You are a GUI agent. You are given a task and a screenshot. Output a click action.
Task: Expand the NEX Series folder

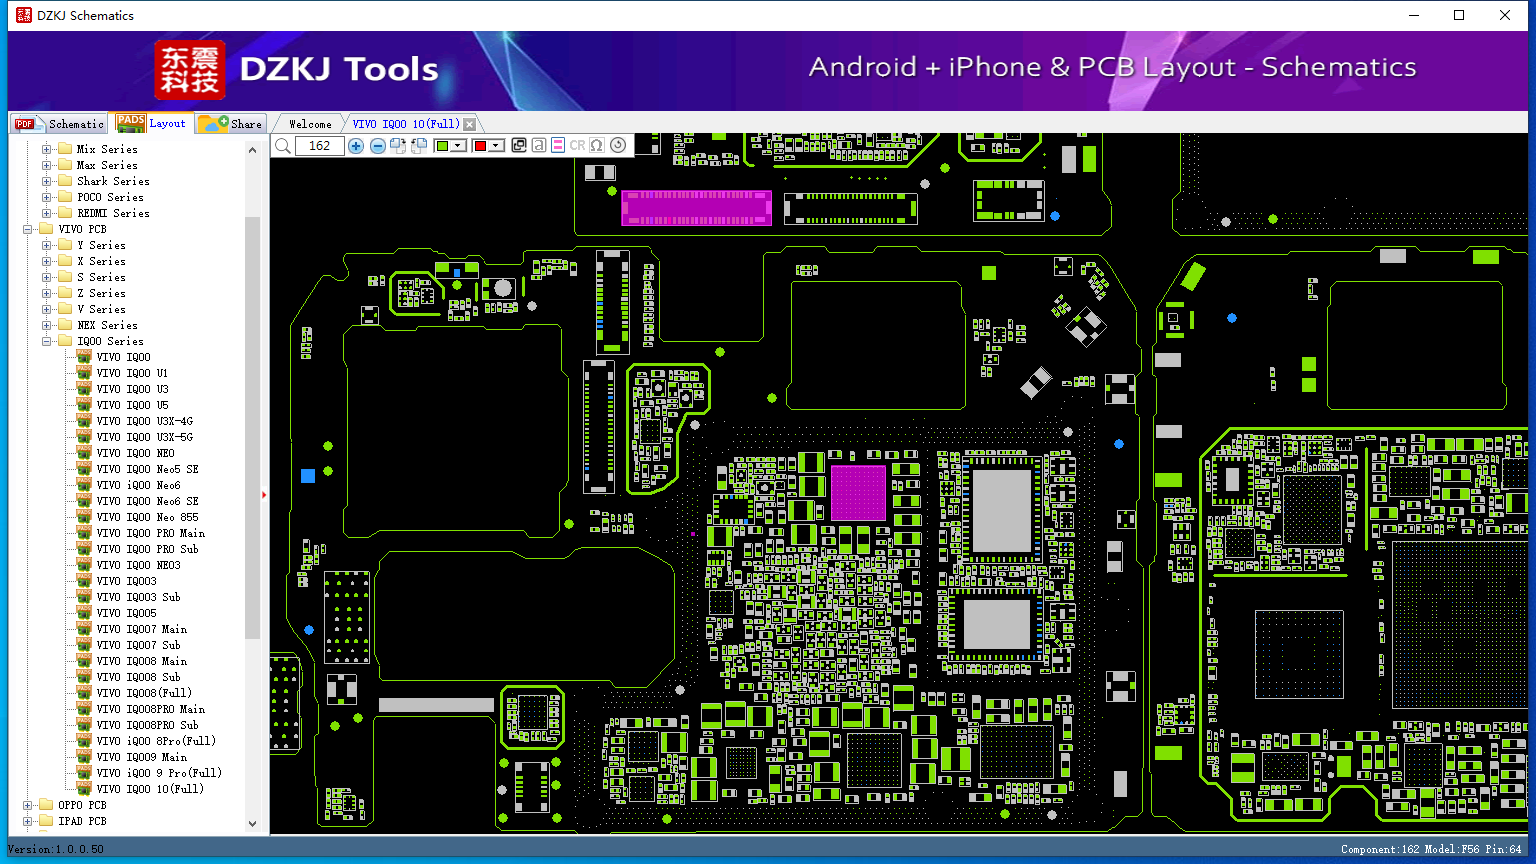46,325
